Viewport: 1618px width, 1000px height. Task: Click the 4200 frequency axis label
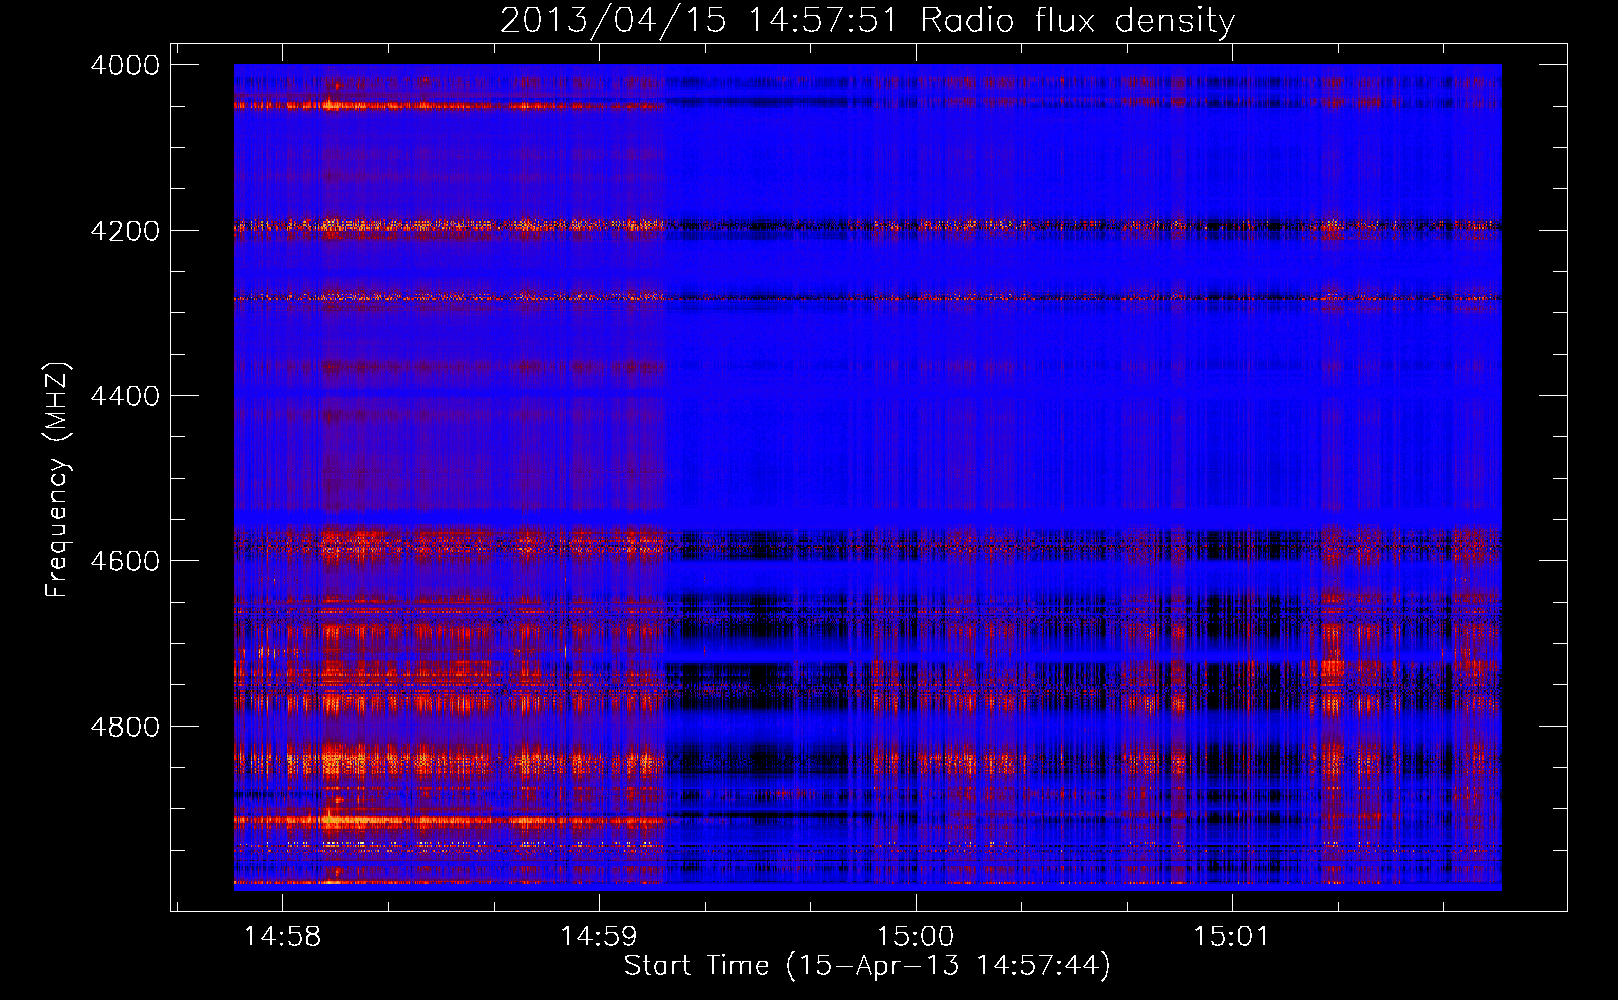(125, 231)
